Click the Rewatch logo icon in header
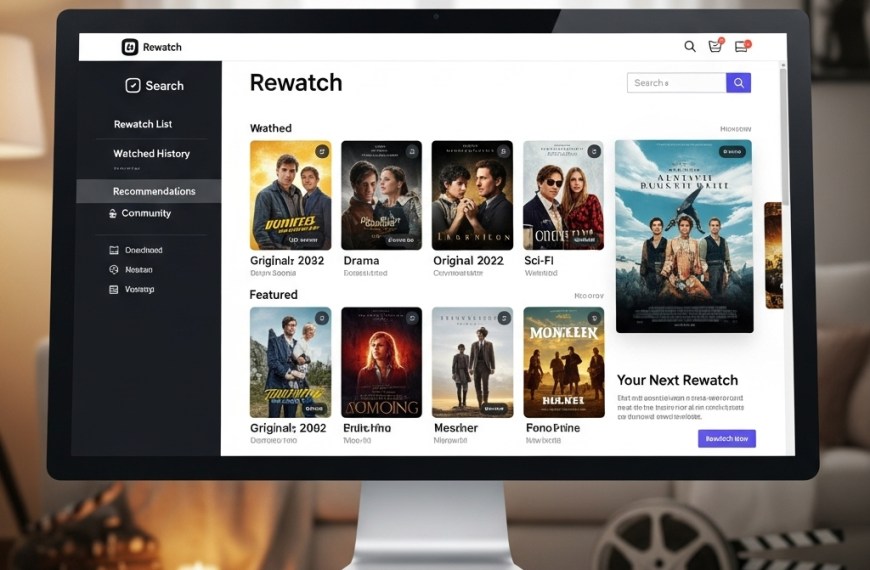870x570 pixels. pos(129,47)
